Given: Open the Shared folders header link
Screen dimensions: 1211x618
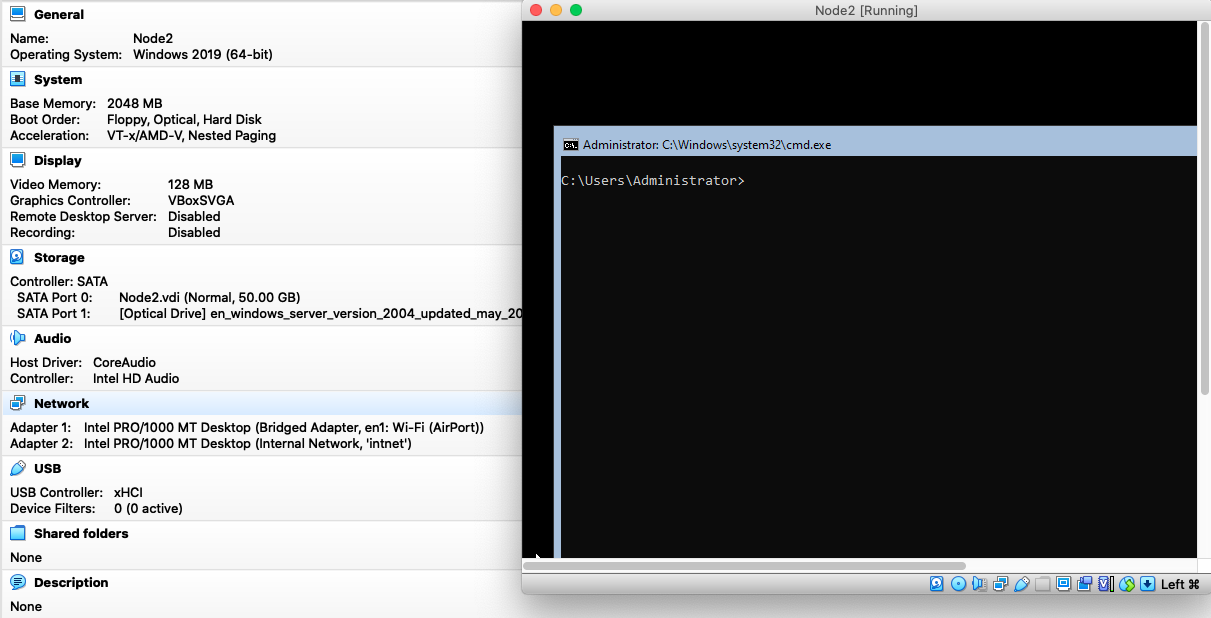Looking at the screenshot, I should pyautogui.click(x=81, y=534).
